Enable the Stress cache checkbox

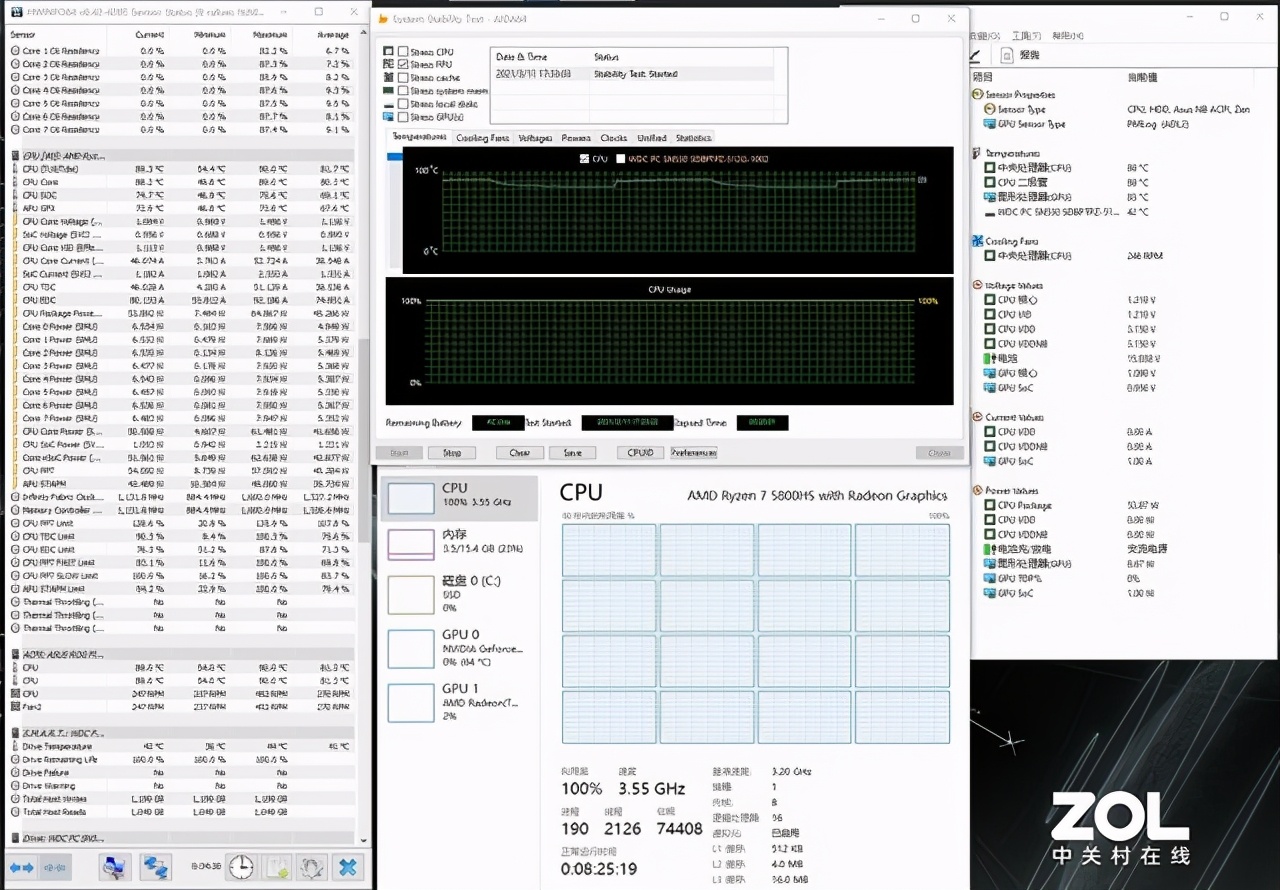[x=402, y=77]
